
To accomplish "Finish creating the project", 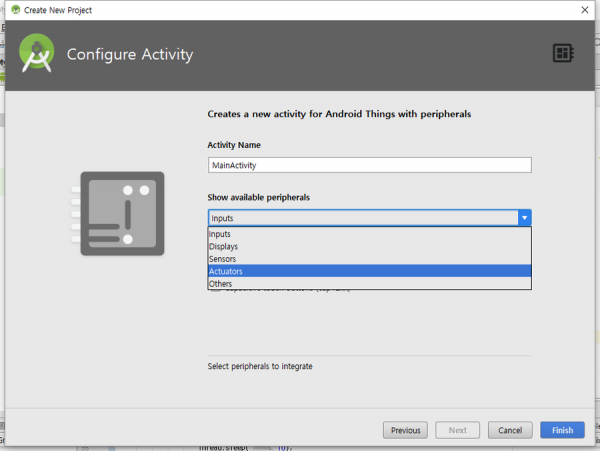I will [562, 430].
